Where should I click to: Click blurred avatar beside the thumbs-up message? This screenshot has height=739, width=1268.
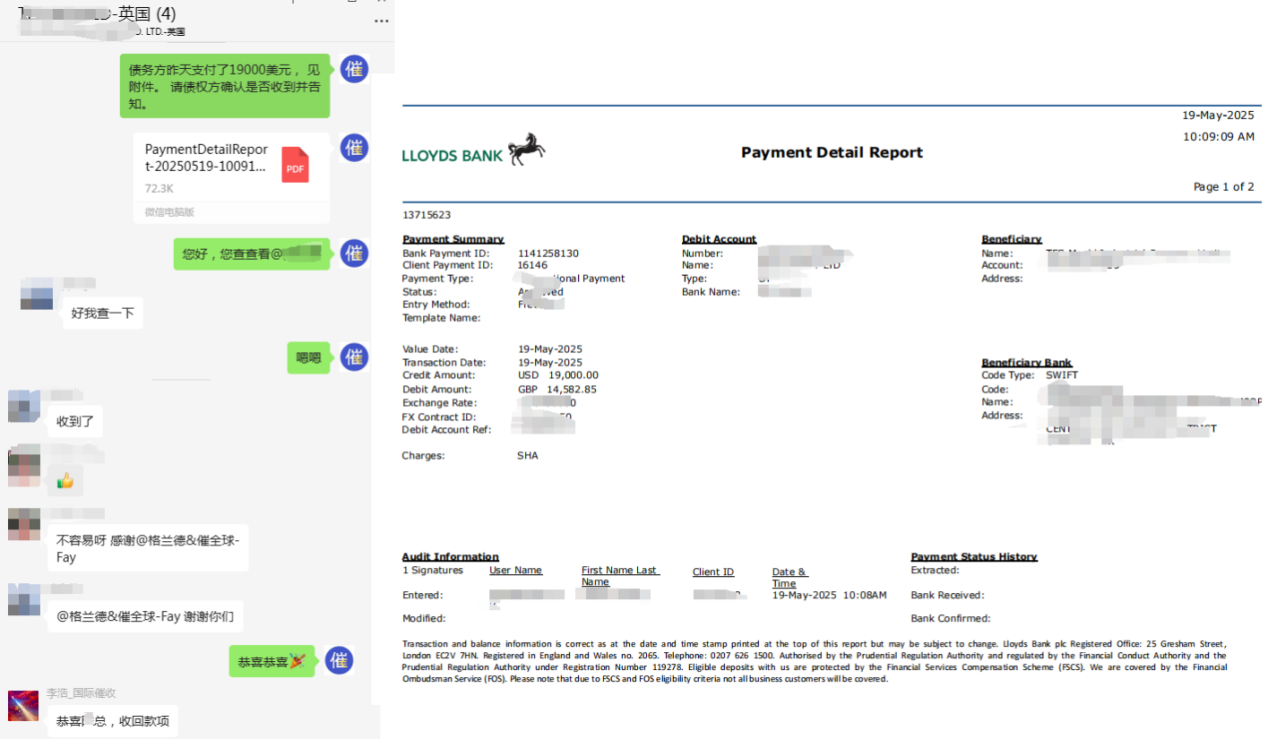click(24, 467)
